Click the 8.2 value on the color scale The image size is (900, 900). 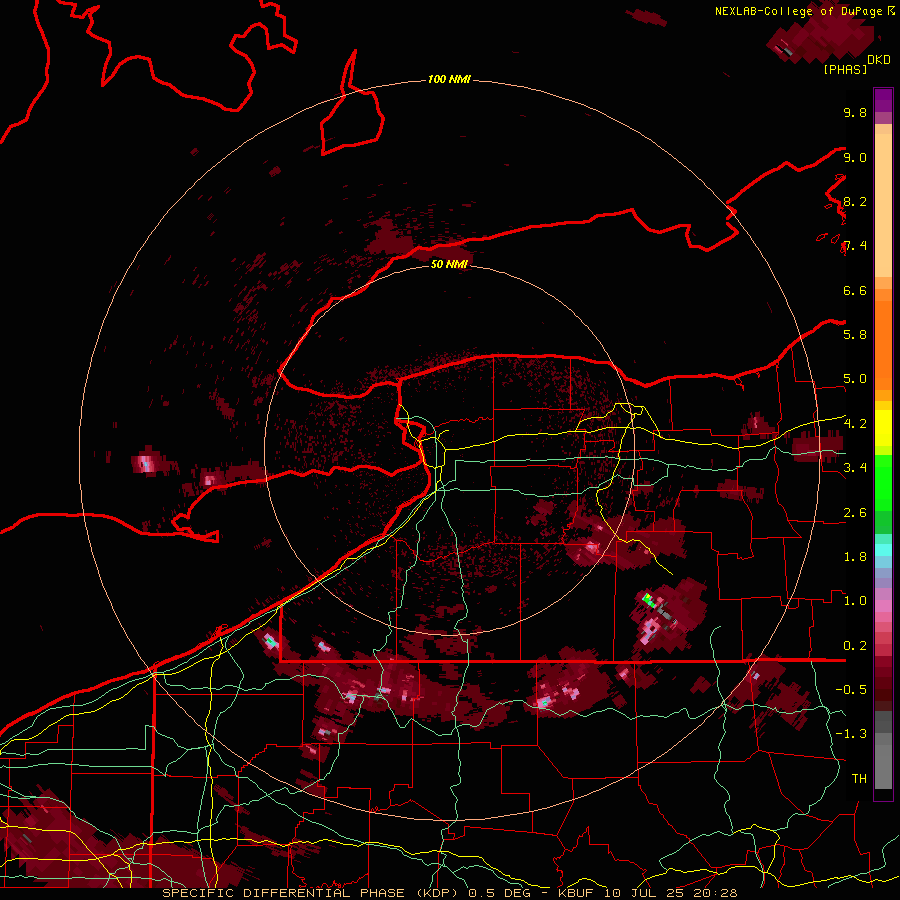(855, 201)
